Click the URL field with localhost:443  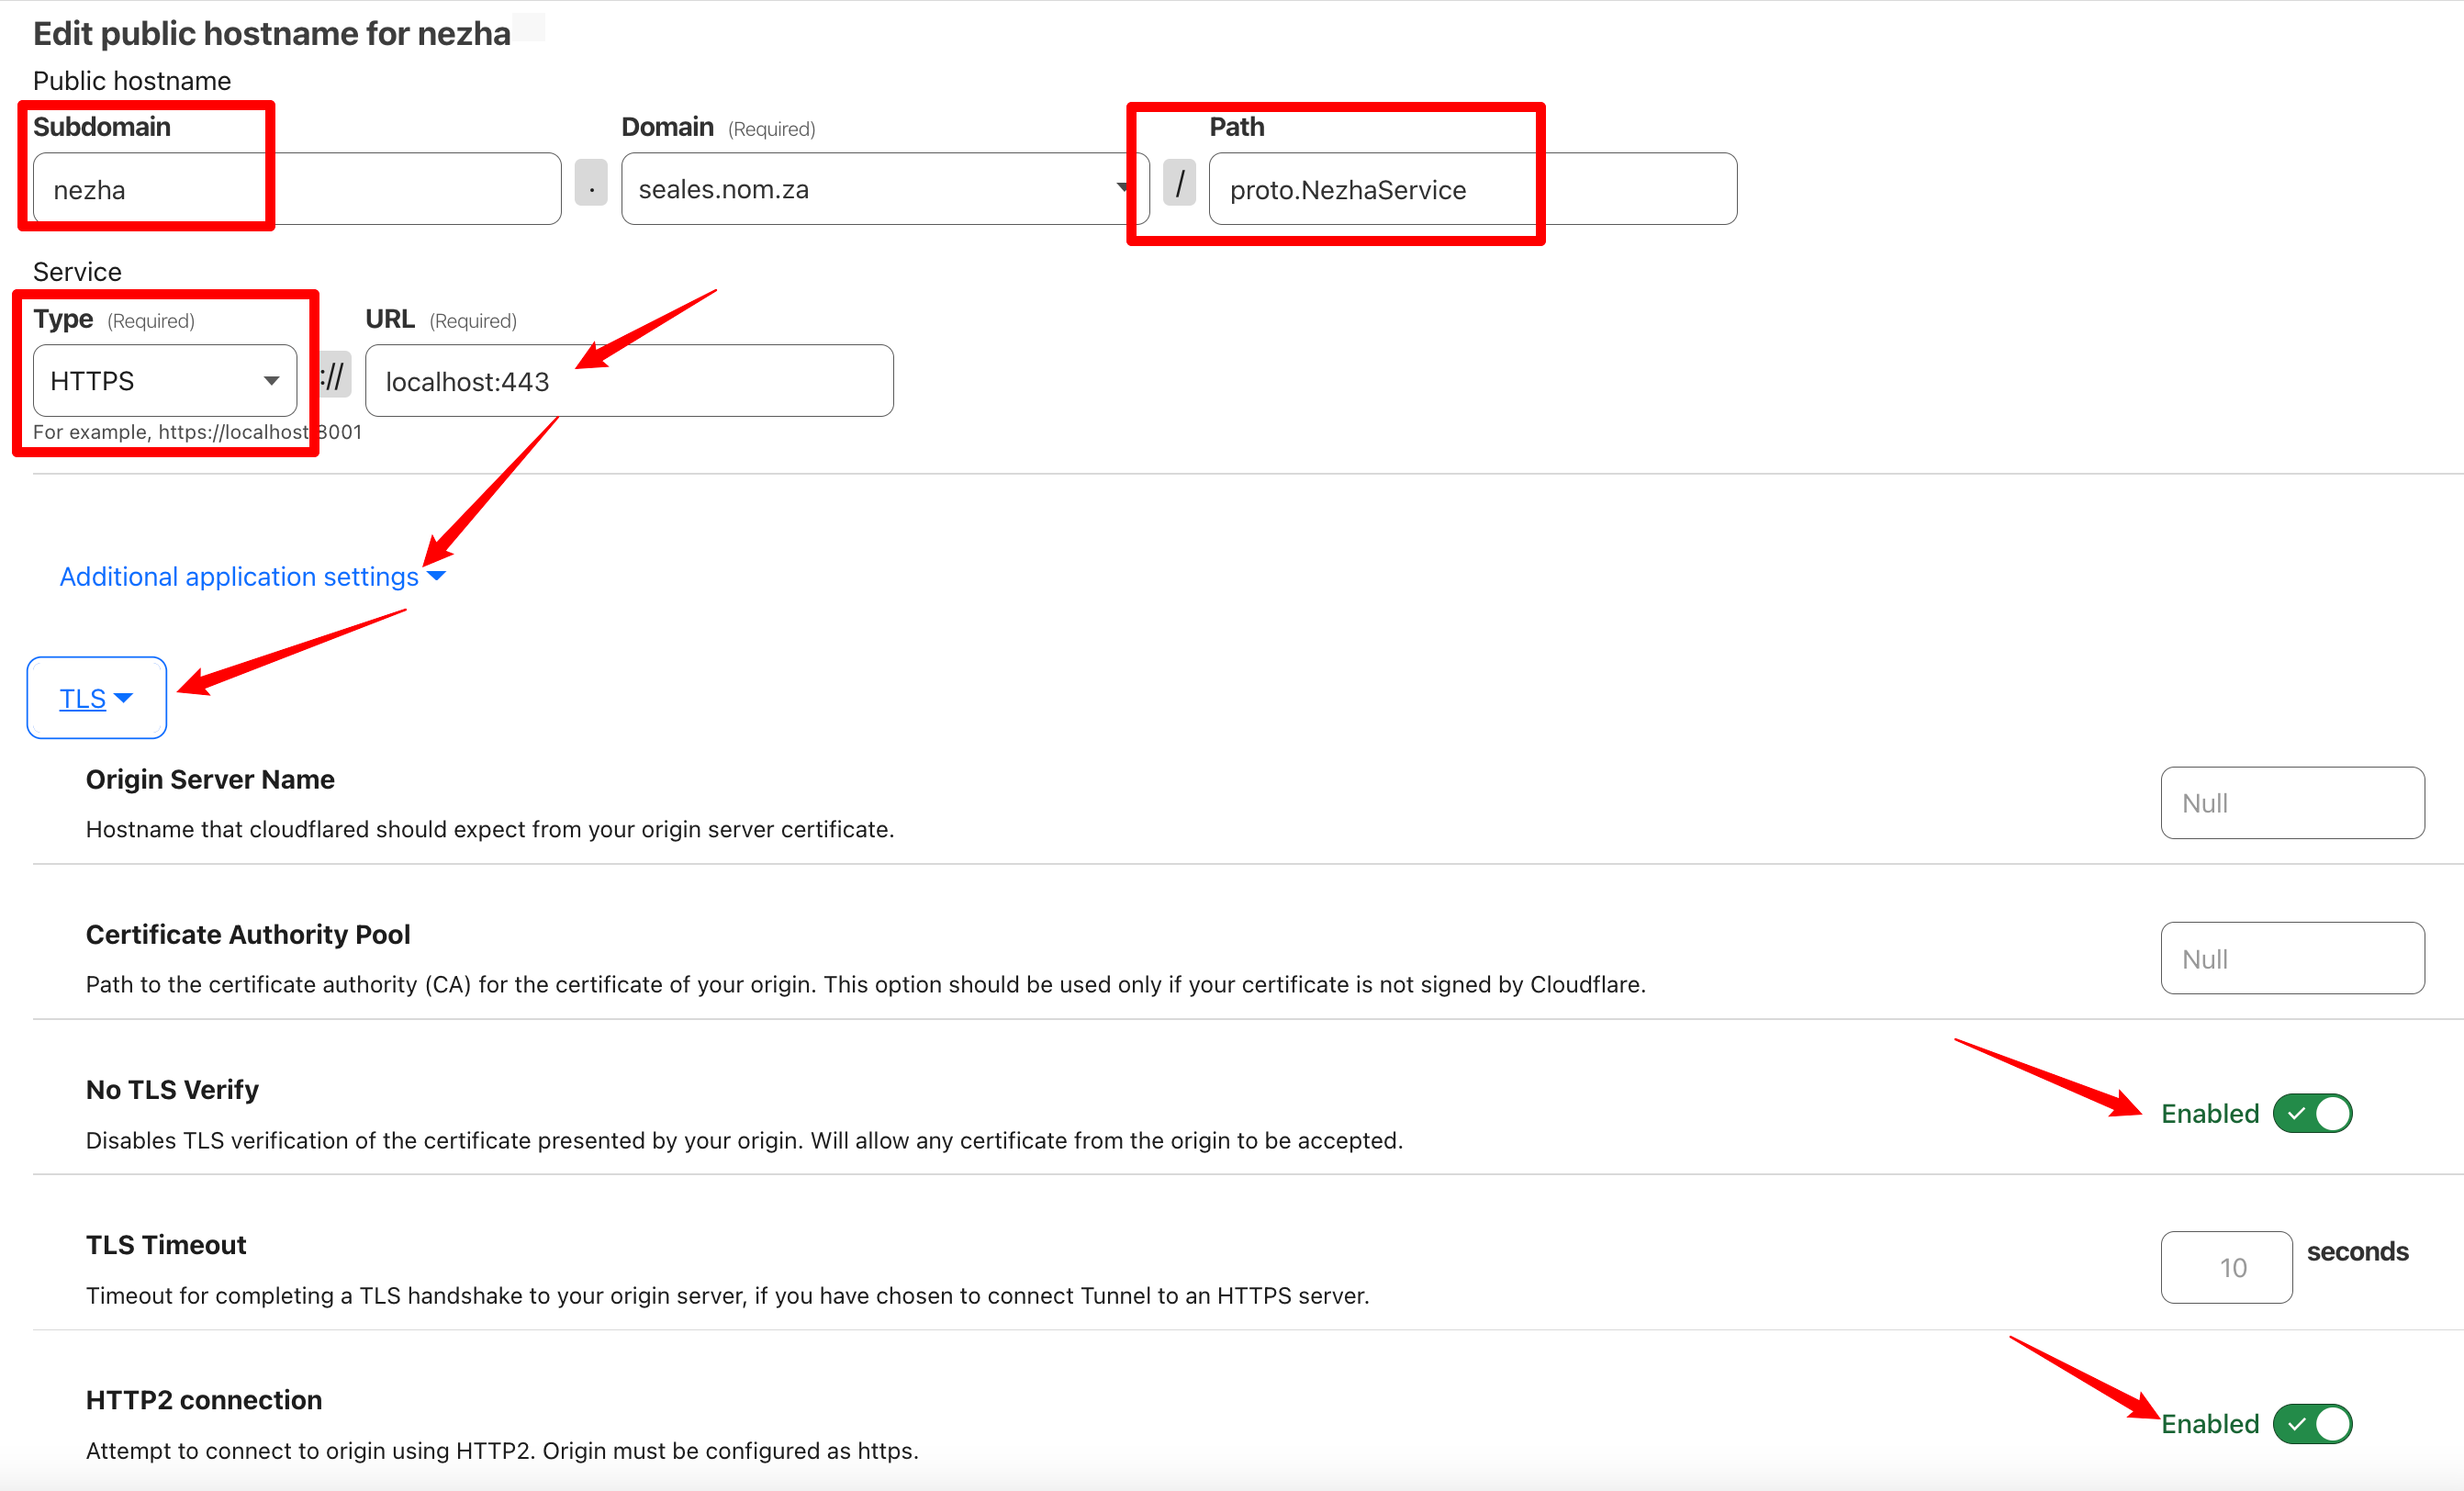click(x=628, y=381)
